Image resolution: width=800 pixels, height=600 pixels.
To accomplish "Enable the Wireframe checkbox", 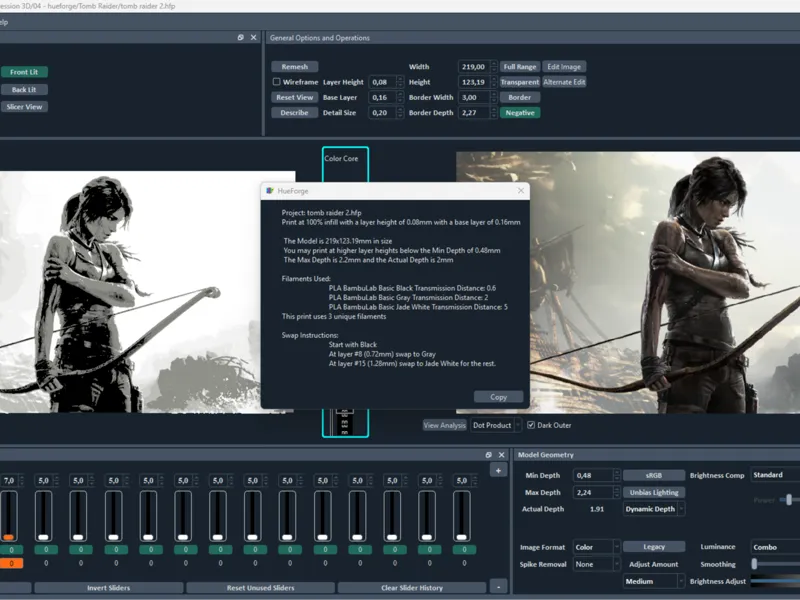I will (x=277, y=82).
